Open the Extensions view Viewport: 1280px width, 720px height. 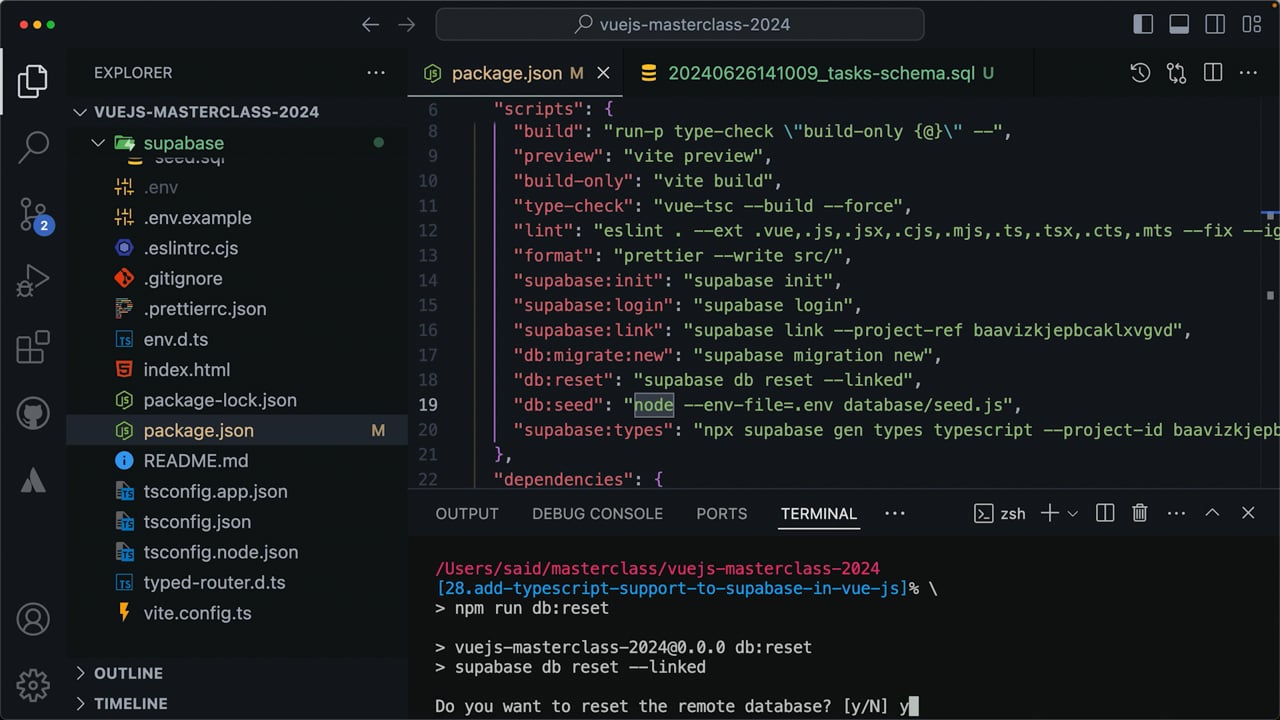(33, 347)
